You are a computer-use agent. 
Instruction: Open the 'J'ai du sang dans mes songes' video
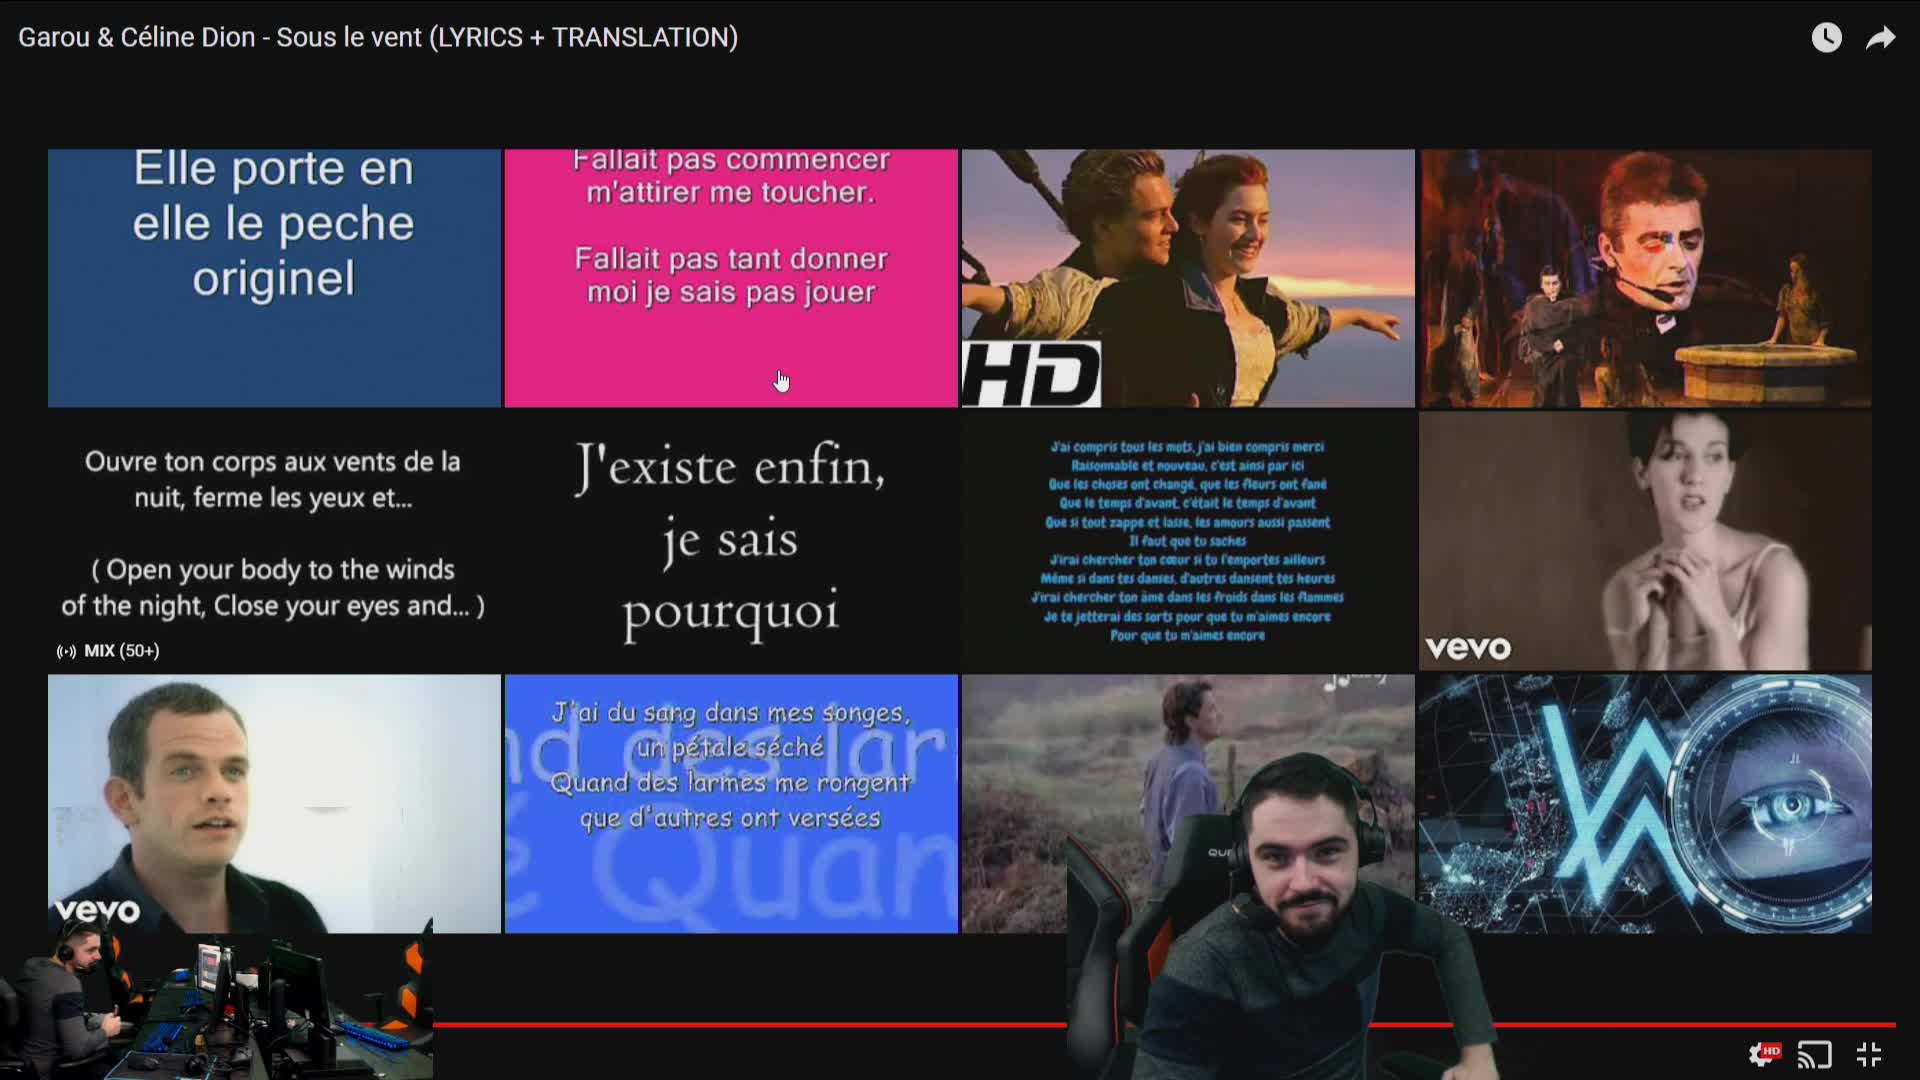[x=731, y=803]
